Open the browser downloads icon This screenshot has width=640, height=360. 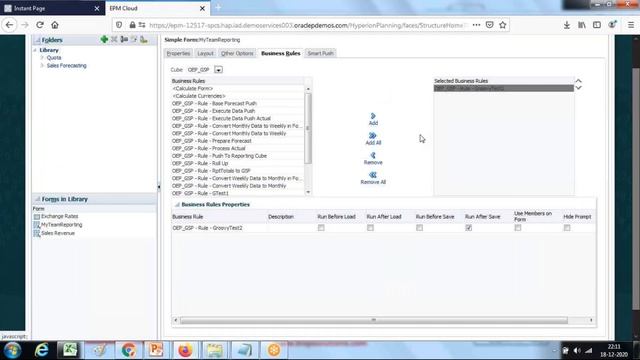pos(567,25)
